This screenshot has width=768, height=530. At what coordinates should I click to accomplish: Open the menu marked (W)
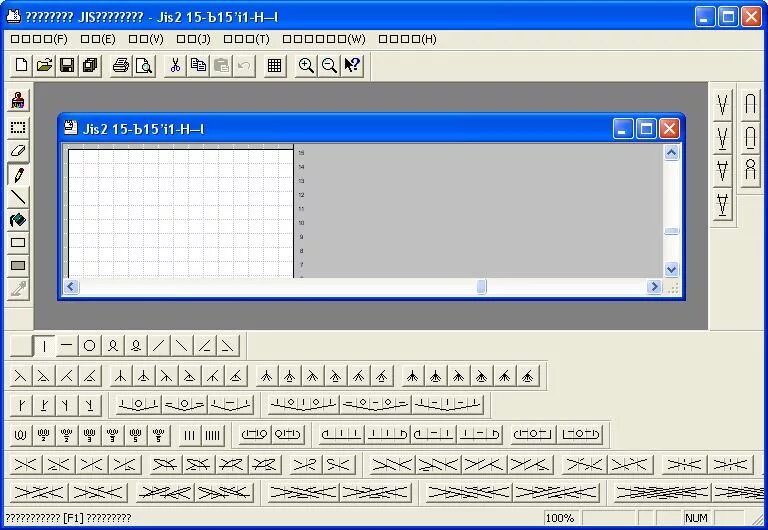click(324, 39)
